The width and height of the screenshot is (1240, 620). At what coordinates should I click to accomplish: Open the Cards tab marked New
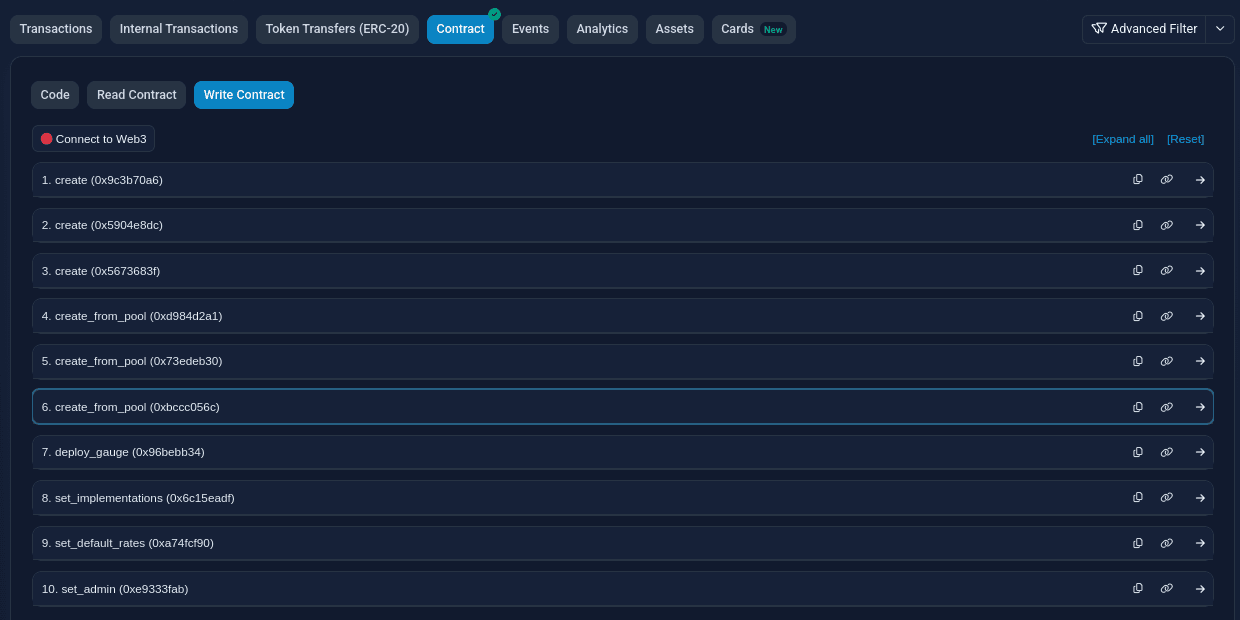tap(754, 29)
